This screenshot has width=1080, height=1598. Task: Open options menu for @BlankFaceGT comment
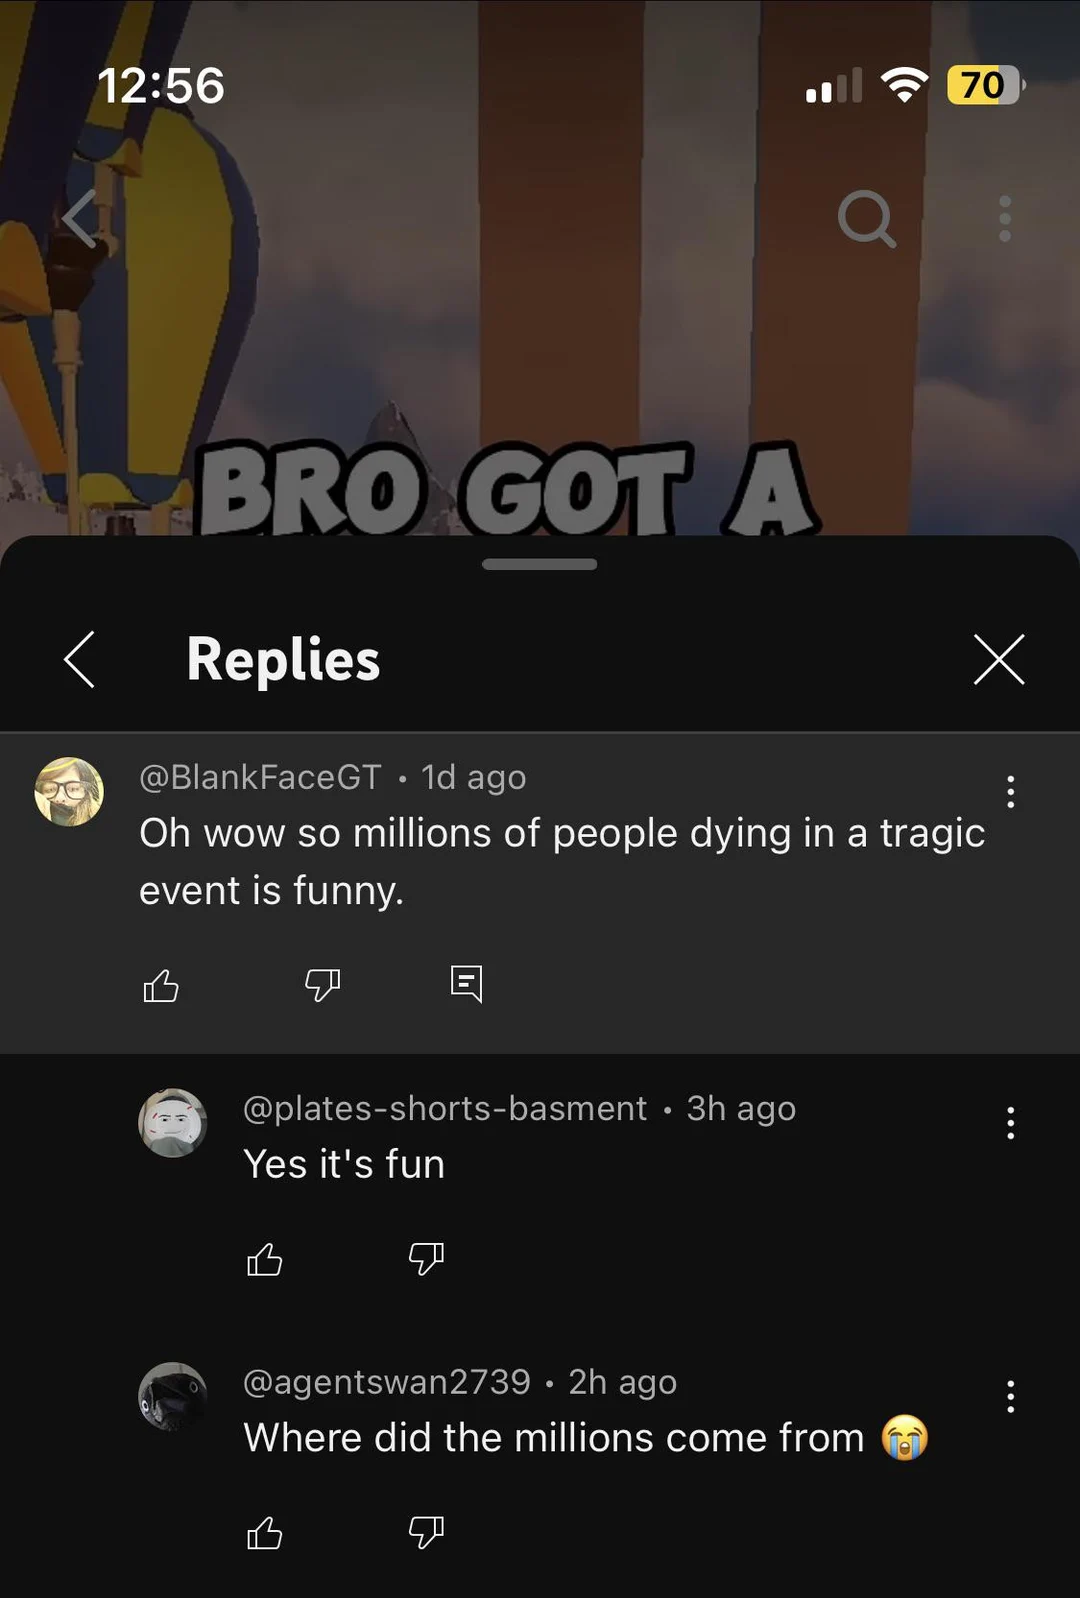(x=1011, y=791)
